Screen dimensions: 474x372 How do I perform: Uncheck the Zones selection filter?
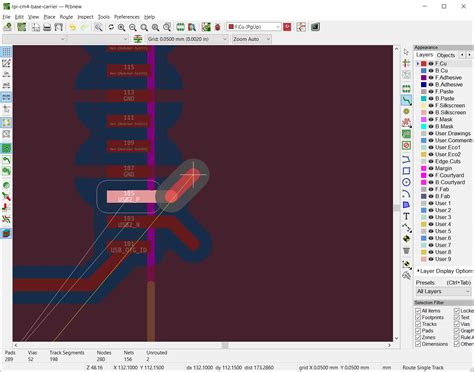click(418, 337)
